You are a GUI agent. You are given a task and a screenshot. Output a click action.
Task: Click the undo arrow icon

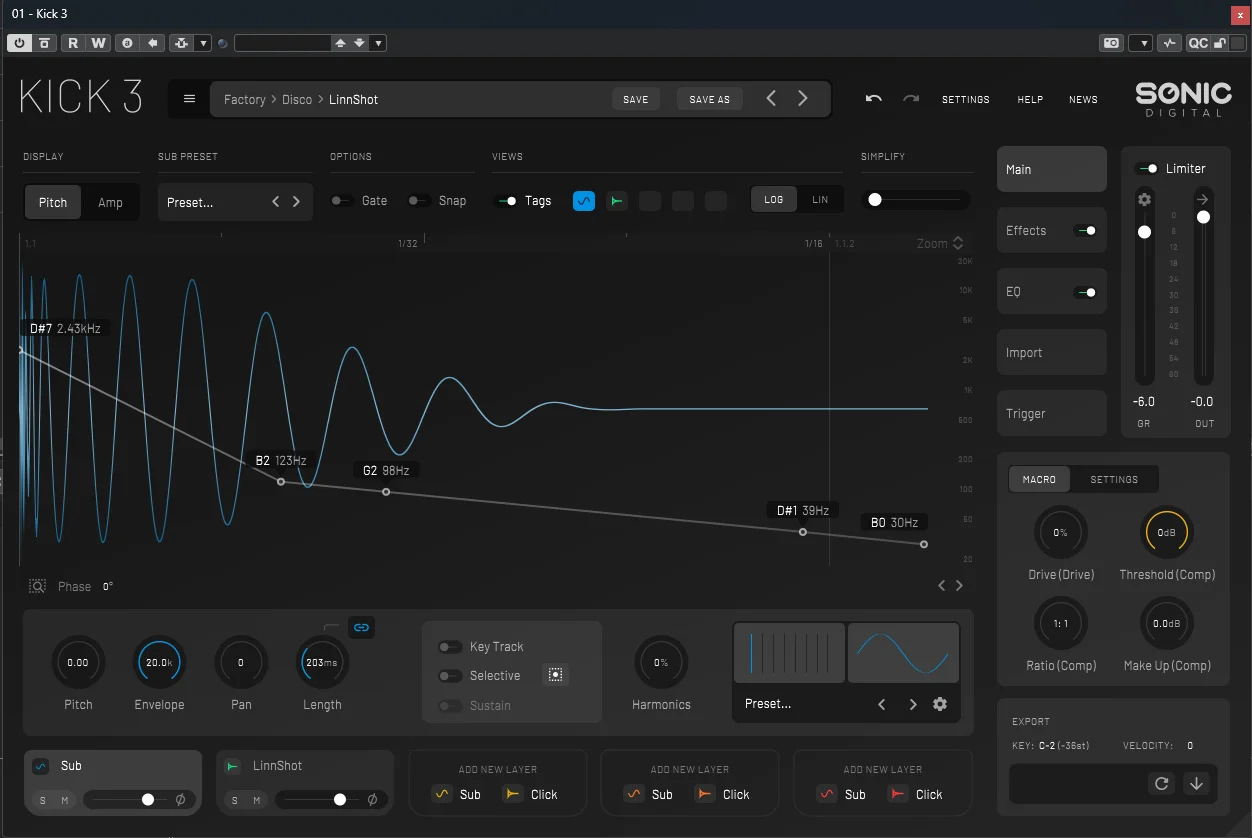(874, 99)
